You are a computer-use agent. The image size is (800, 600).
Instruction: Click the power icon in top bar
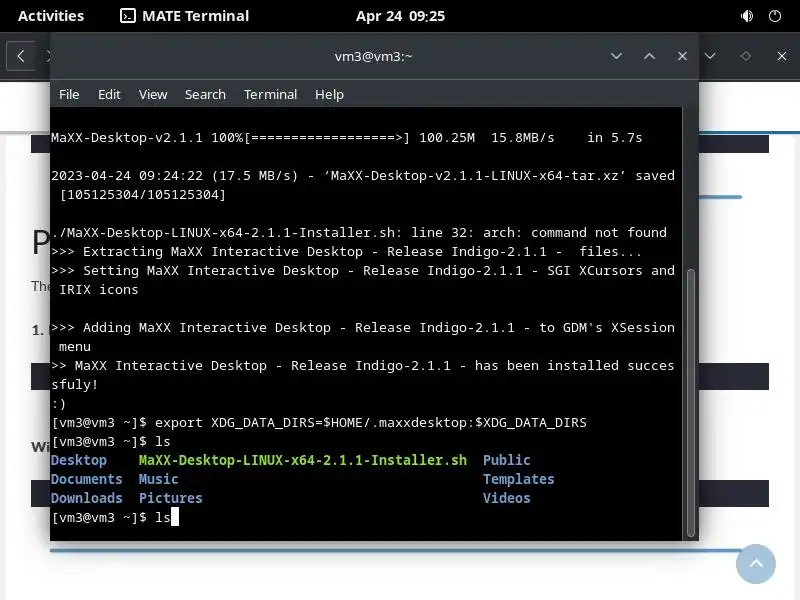pyautogui.click(x=774, y=16)
